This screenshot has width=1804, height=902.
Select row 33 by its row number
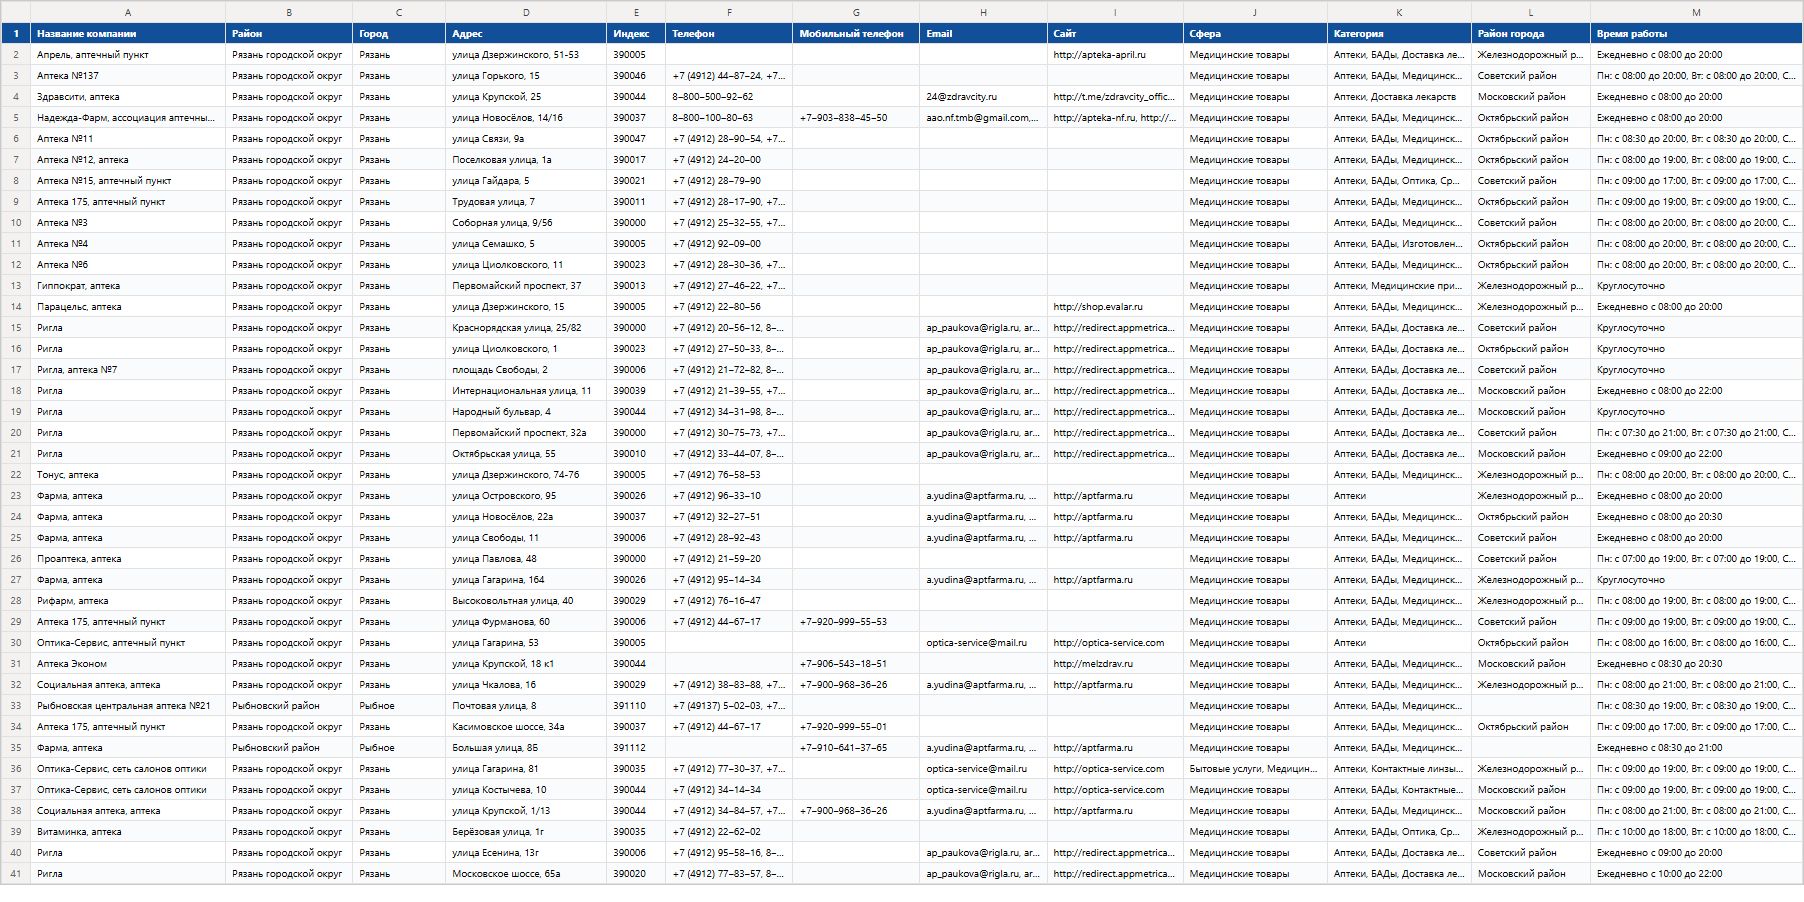pos(16,705)
